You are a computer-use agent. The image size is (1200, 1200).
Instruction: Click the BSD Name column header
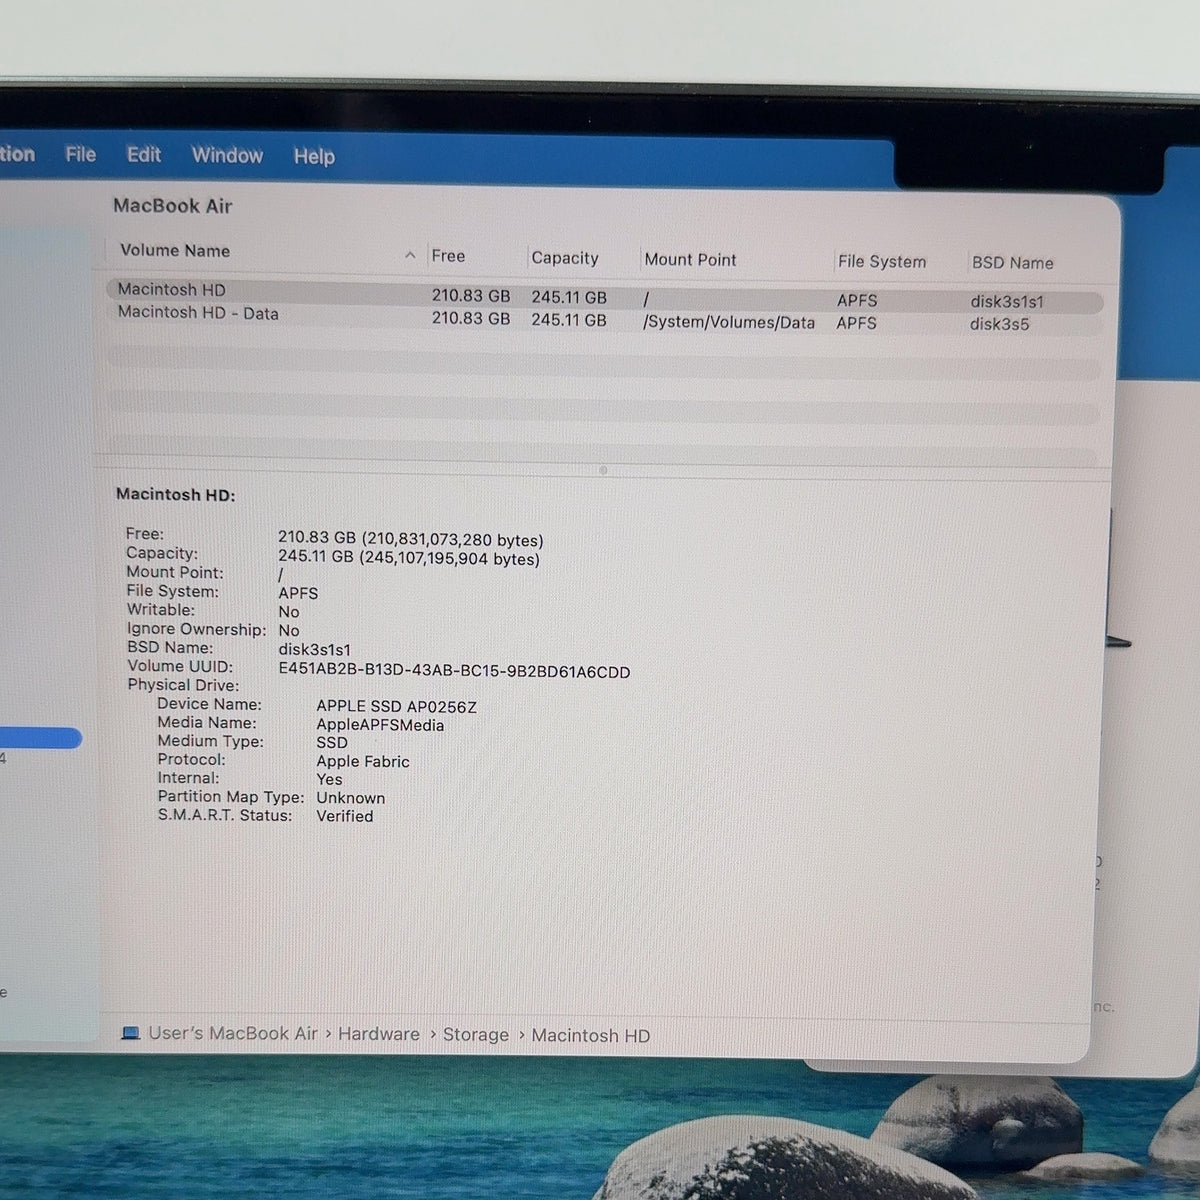click(1013, 263)
